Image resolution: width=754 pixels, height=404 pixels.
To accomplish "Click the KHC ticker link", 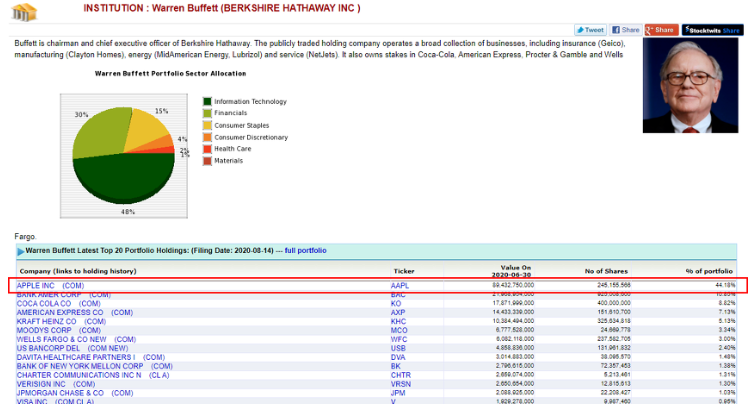I will click(x=398, y=321).
